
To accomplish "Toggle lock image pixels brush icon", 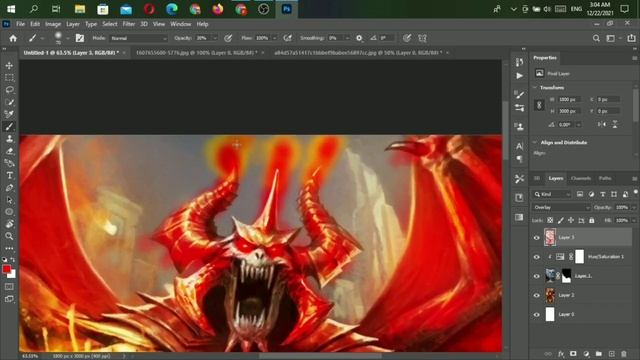I will coord(561,220).
